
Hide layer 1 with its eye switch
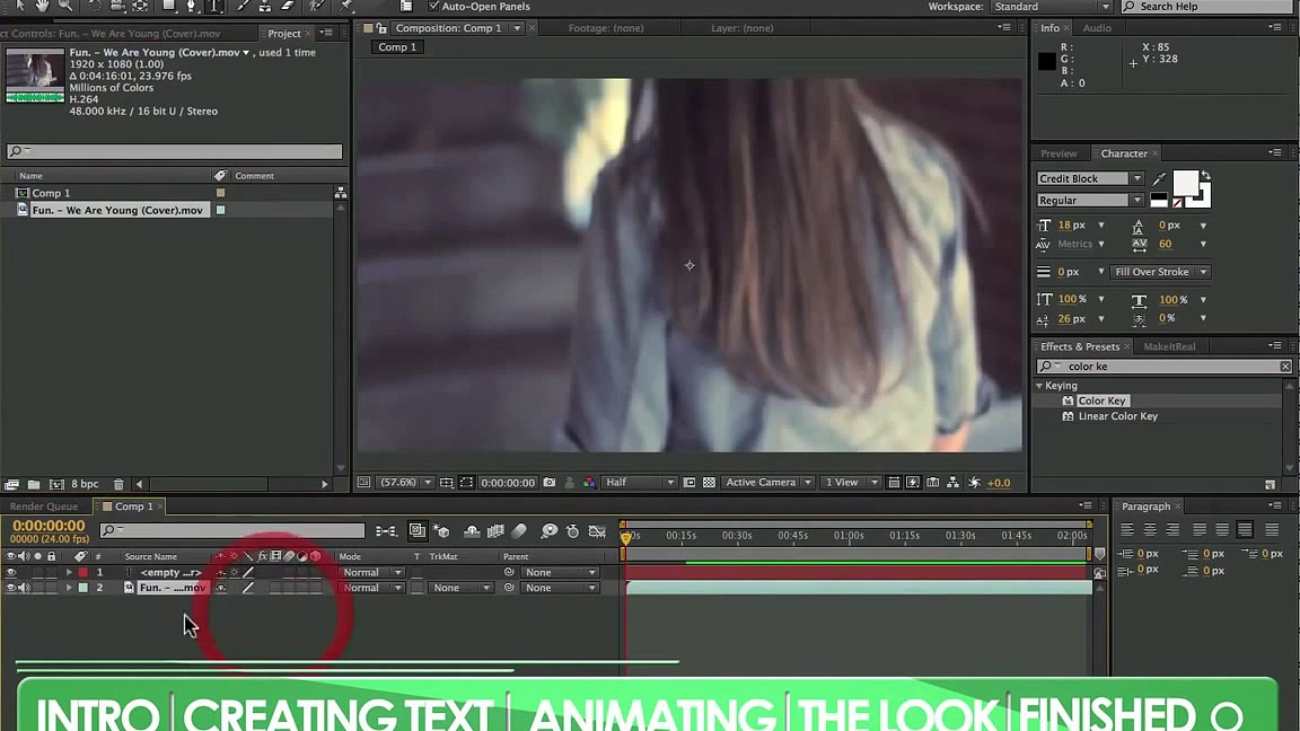point(11,573)
